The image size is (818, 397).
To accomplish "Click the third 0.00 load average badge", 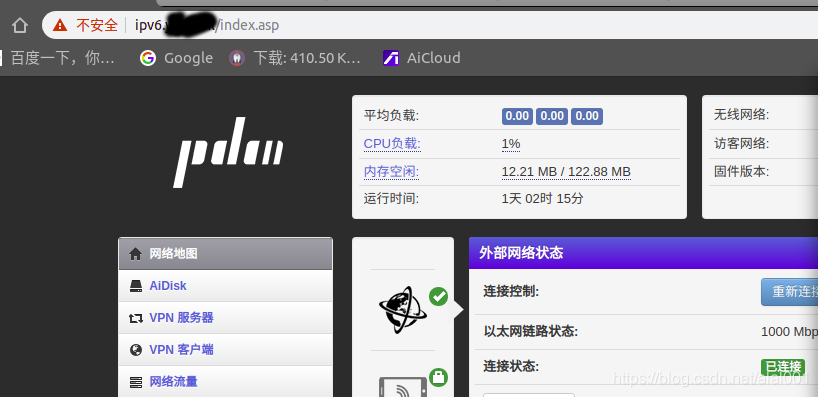I will (587, 116).
